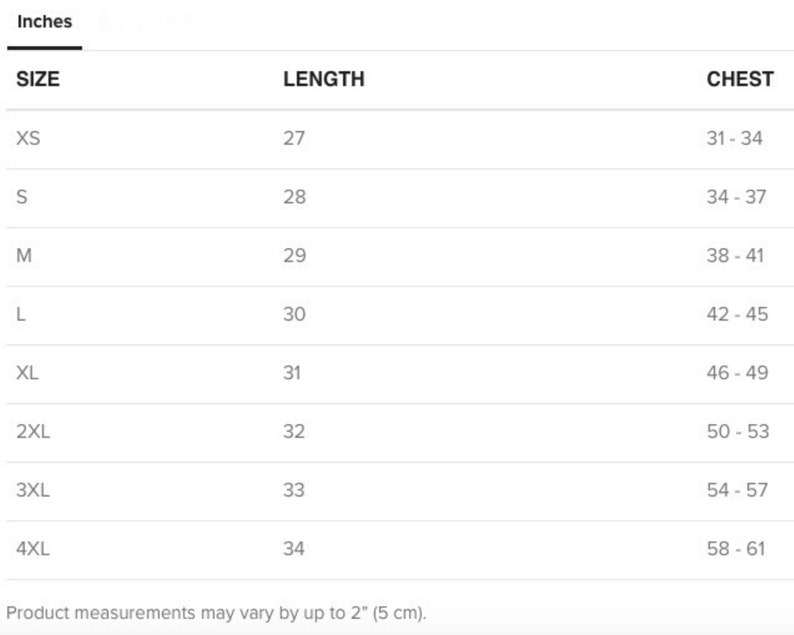Click the length value 27
The image size is (794, 635).
coord(294,138)
